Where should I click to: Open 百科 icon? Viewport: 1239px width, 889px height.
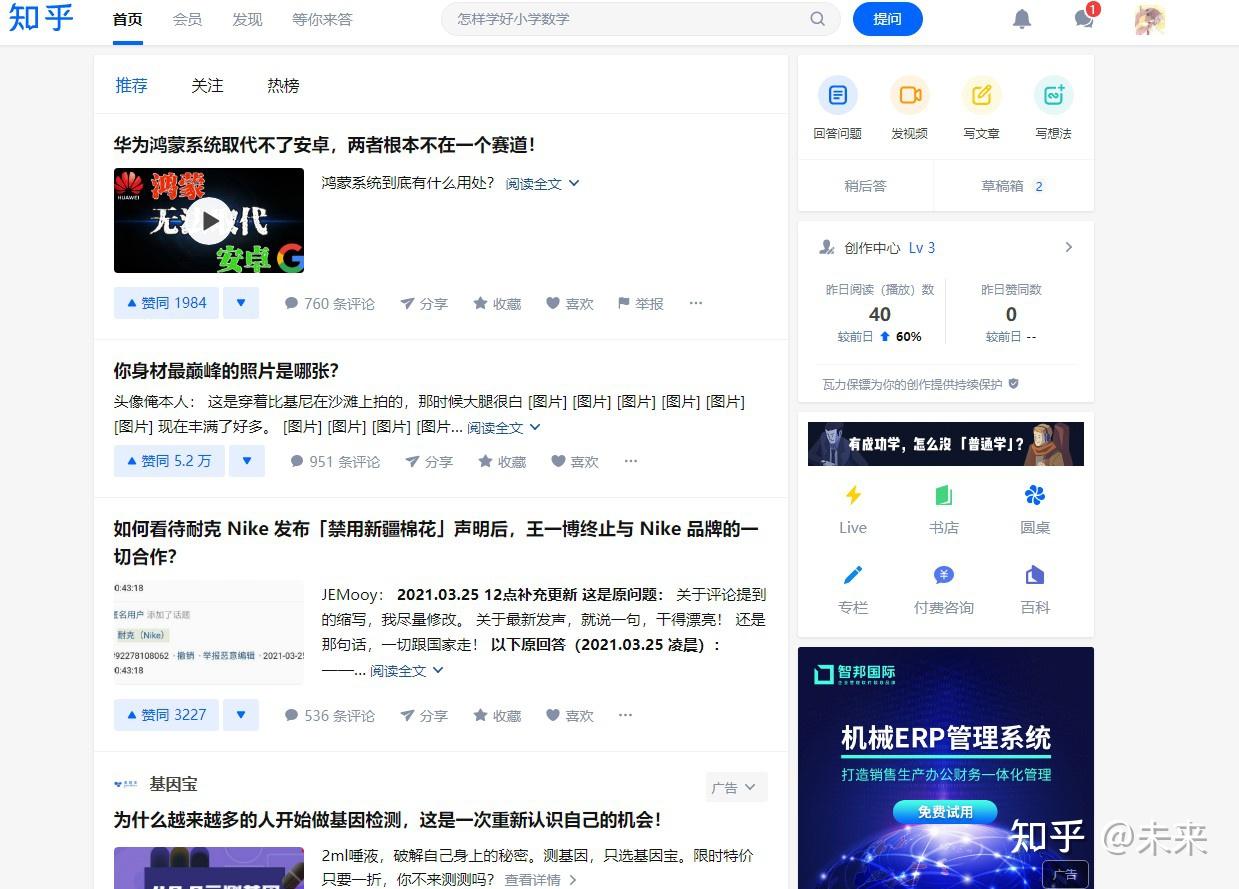1035,575
